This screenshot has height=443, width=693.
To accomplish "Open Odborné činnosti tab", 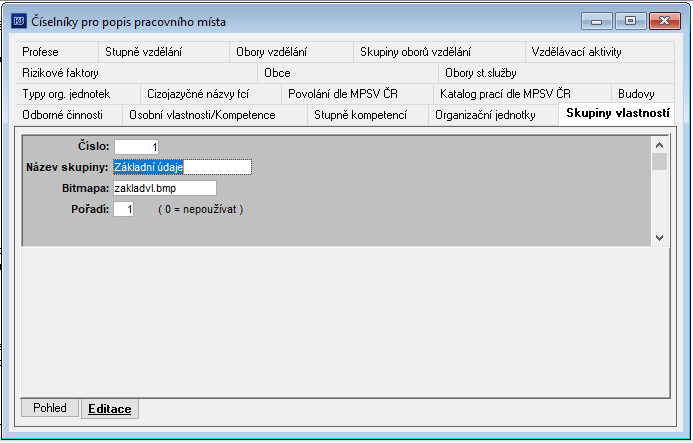I will tap(69, 115).
